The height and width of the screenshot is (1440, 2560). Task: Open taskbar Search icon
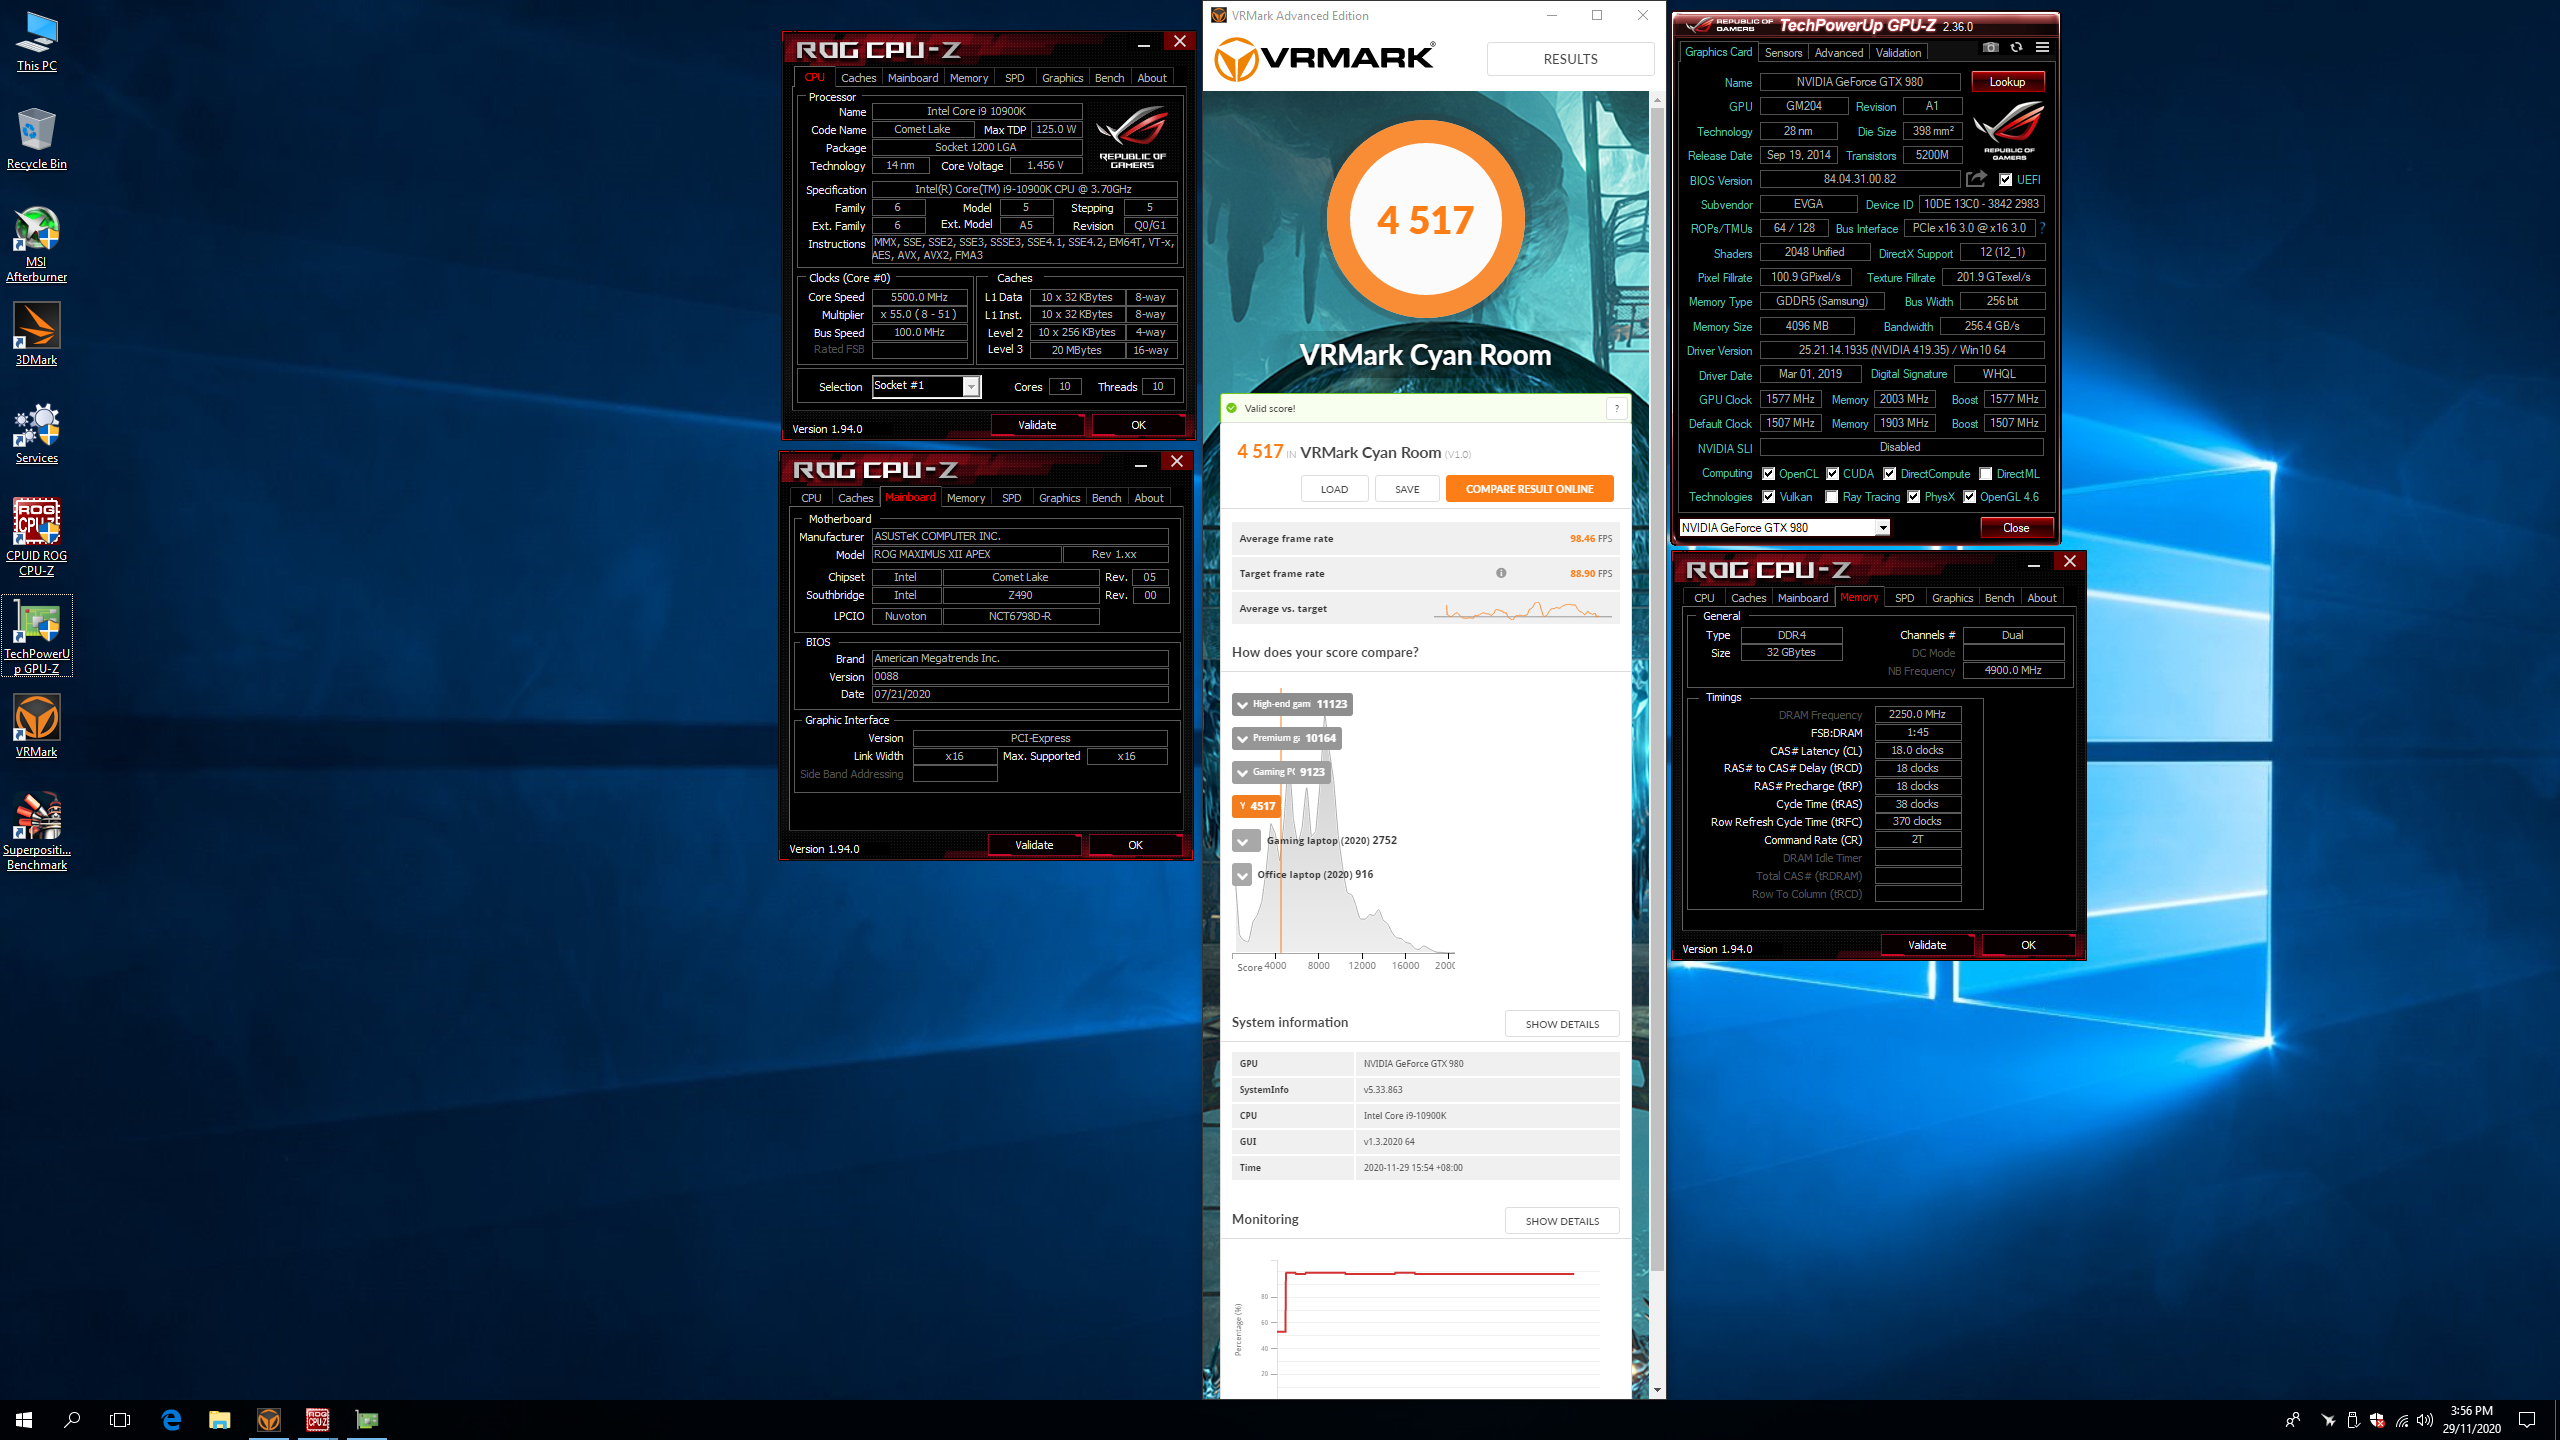pos(72,1420)
